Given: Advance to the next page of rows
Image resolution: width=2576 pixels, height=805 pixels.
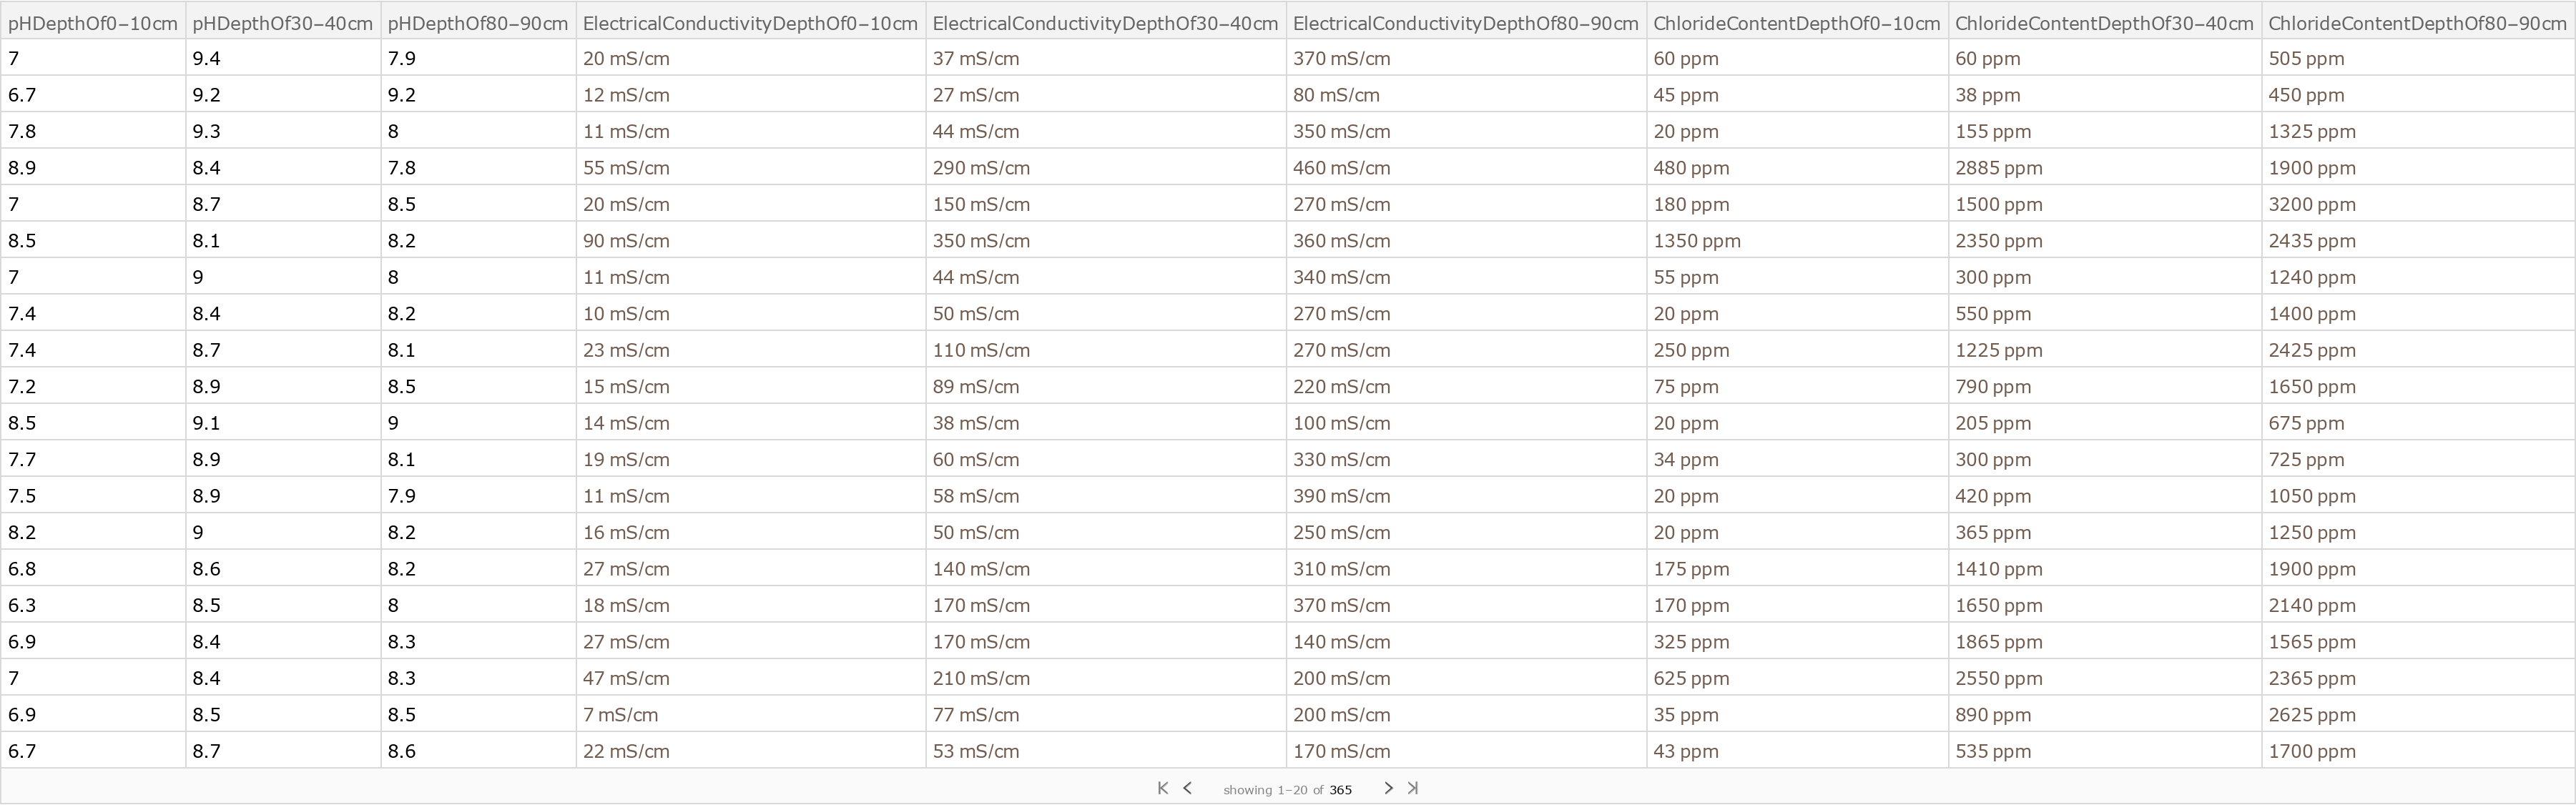Looking at the screenshot, I should click(x=1388, y=788).
